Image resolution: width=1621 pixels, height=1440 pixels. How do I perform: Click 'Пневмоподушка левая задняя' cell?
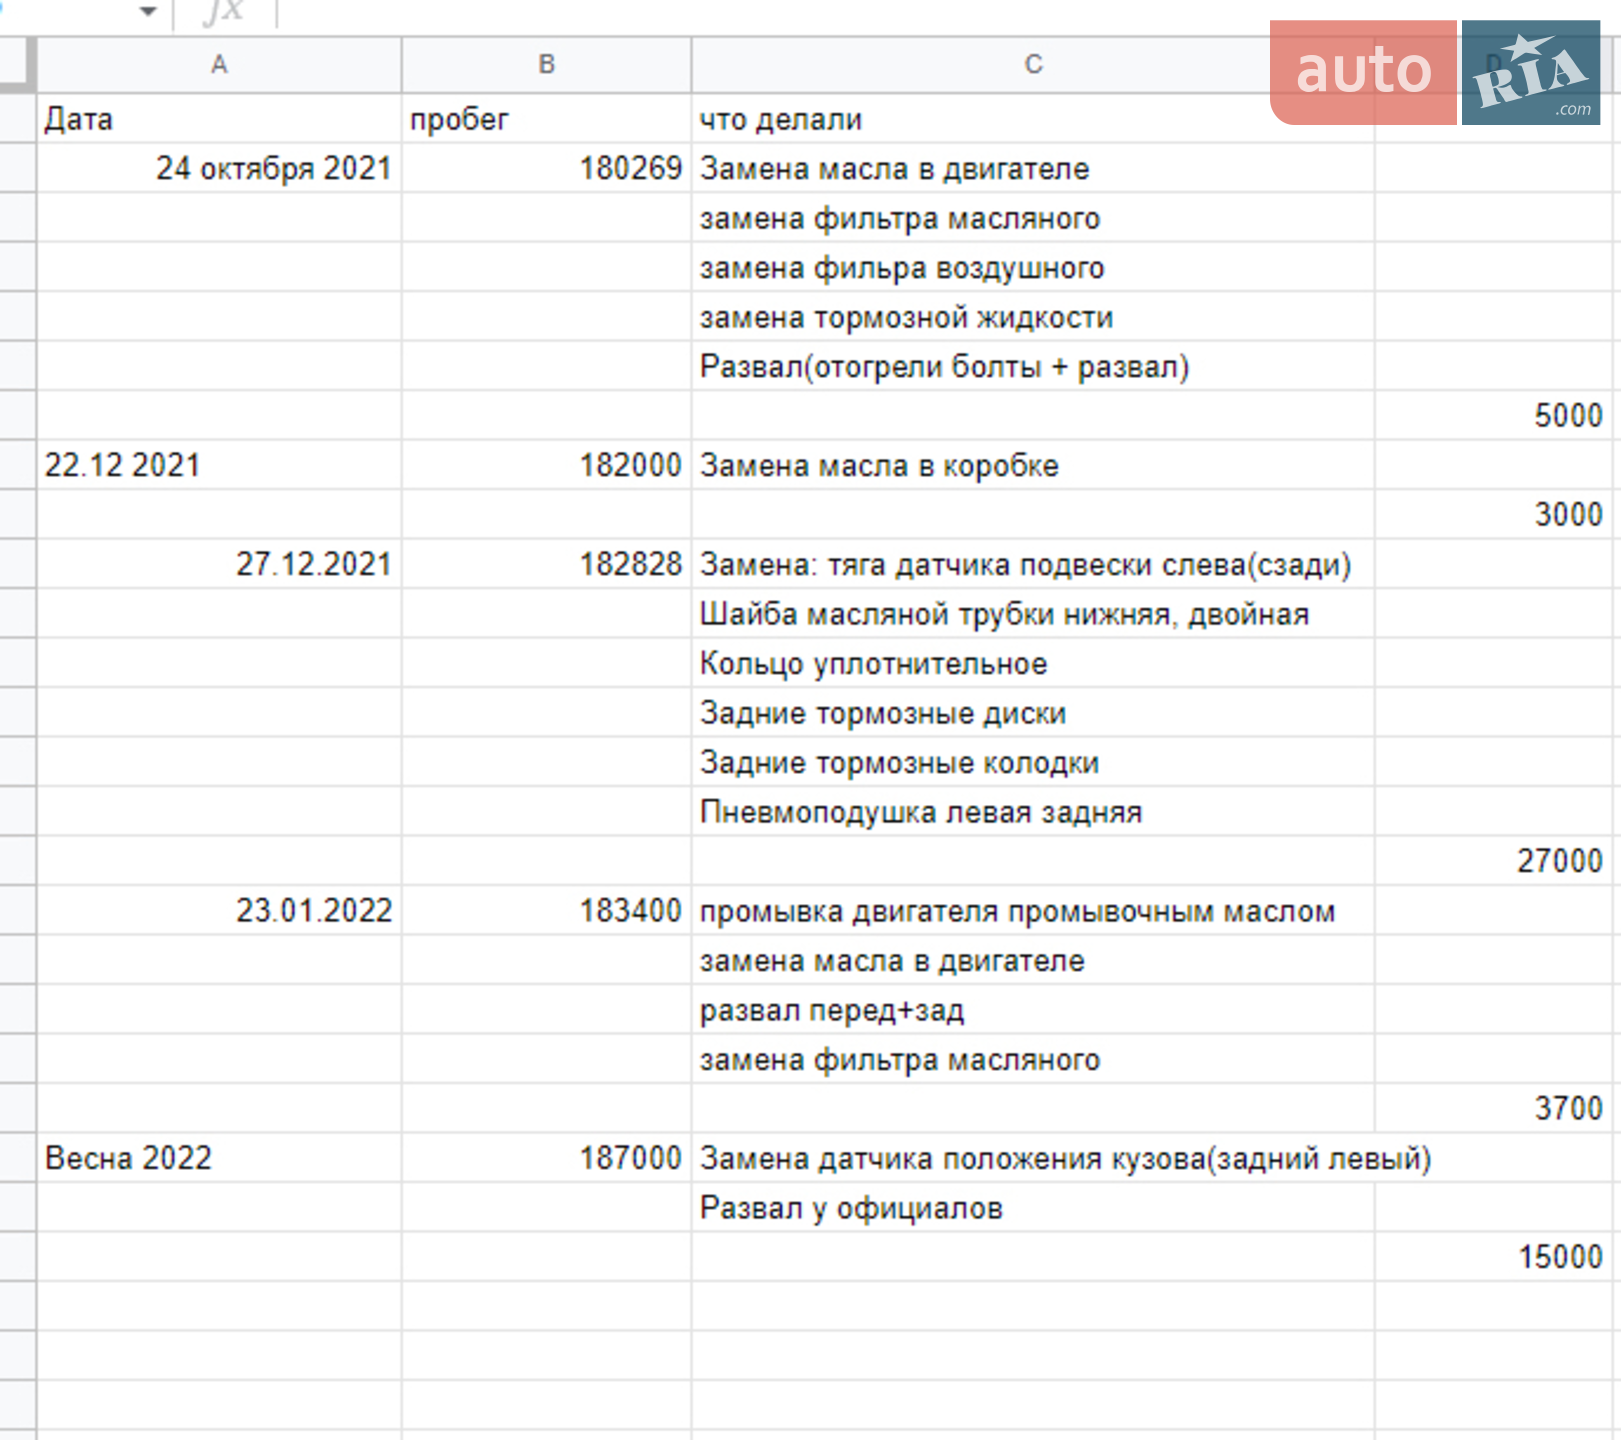[x=1033, y=811]
